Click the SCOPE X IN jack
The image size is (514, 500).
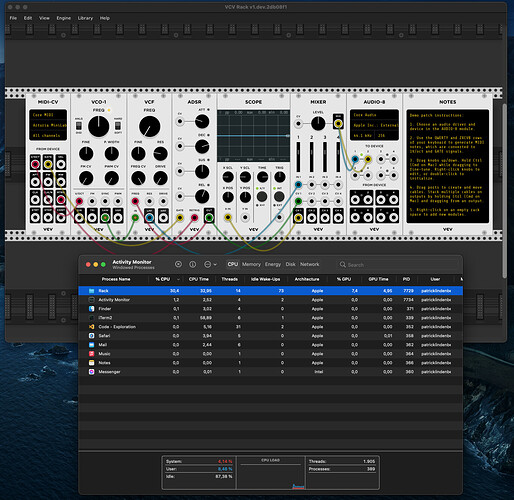click(x=228, y=218)
